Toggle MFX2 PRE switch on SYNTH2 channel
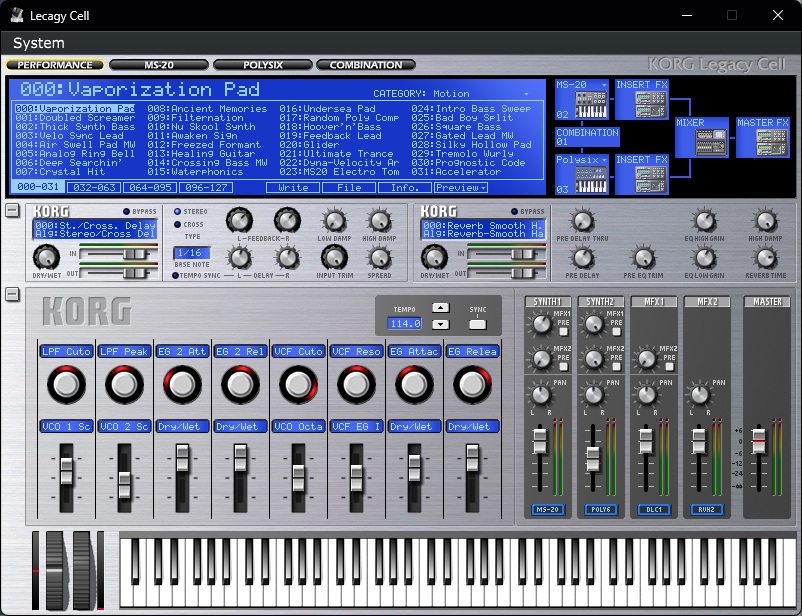 pos(617,366)
